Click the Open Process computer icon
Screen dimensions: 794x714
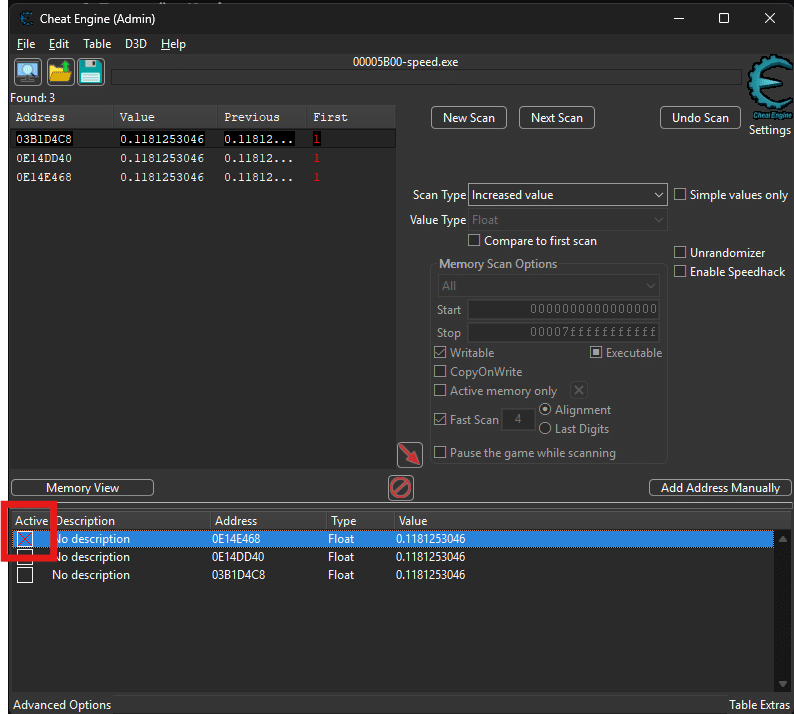click(x=27, y=71)
